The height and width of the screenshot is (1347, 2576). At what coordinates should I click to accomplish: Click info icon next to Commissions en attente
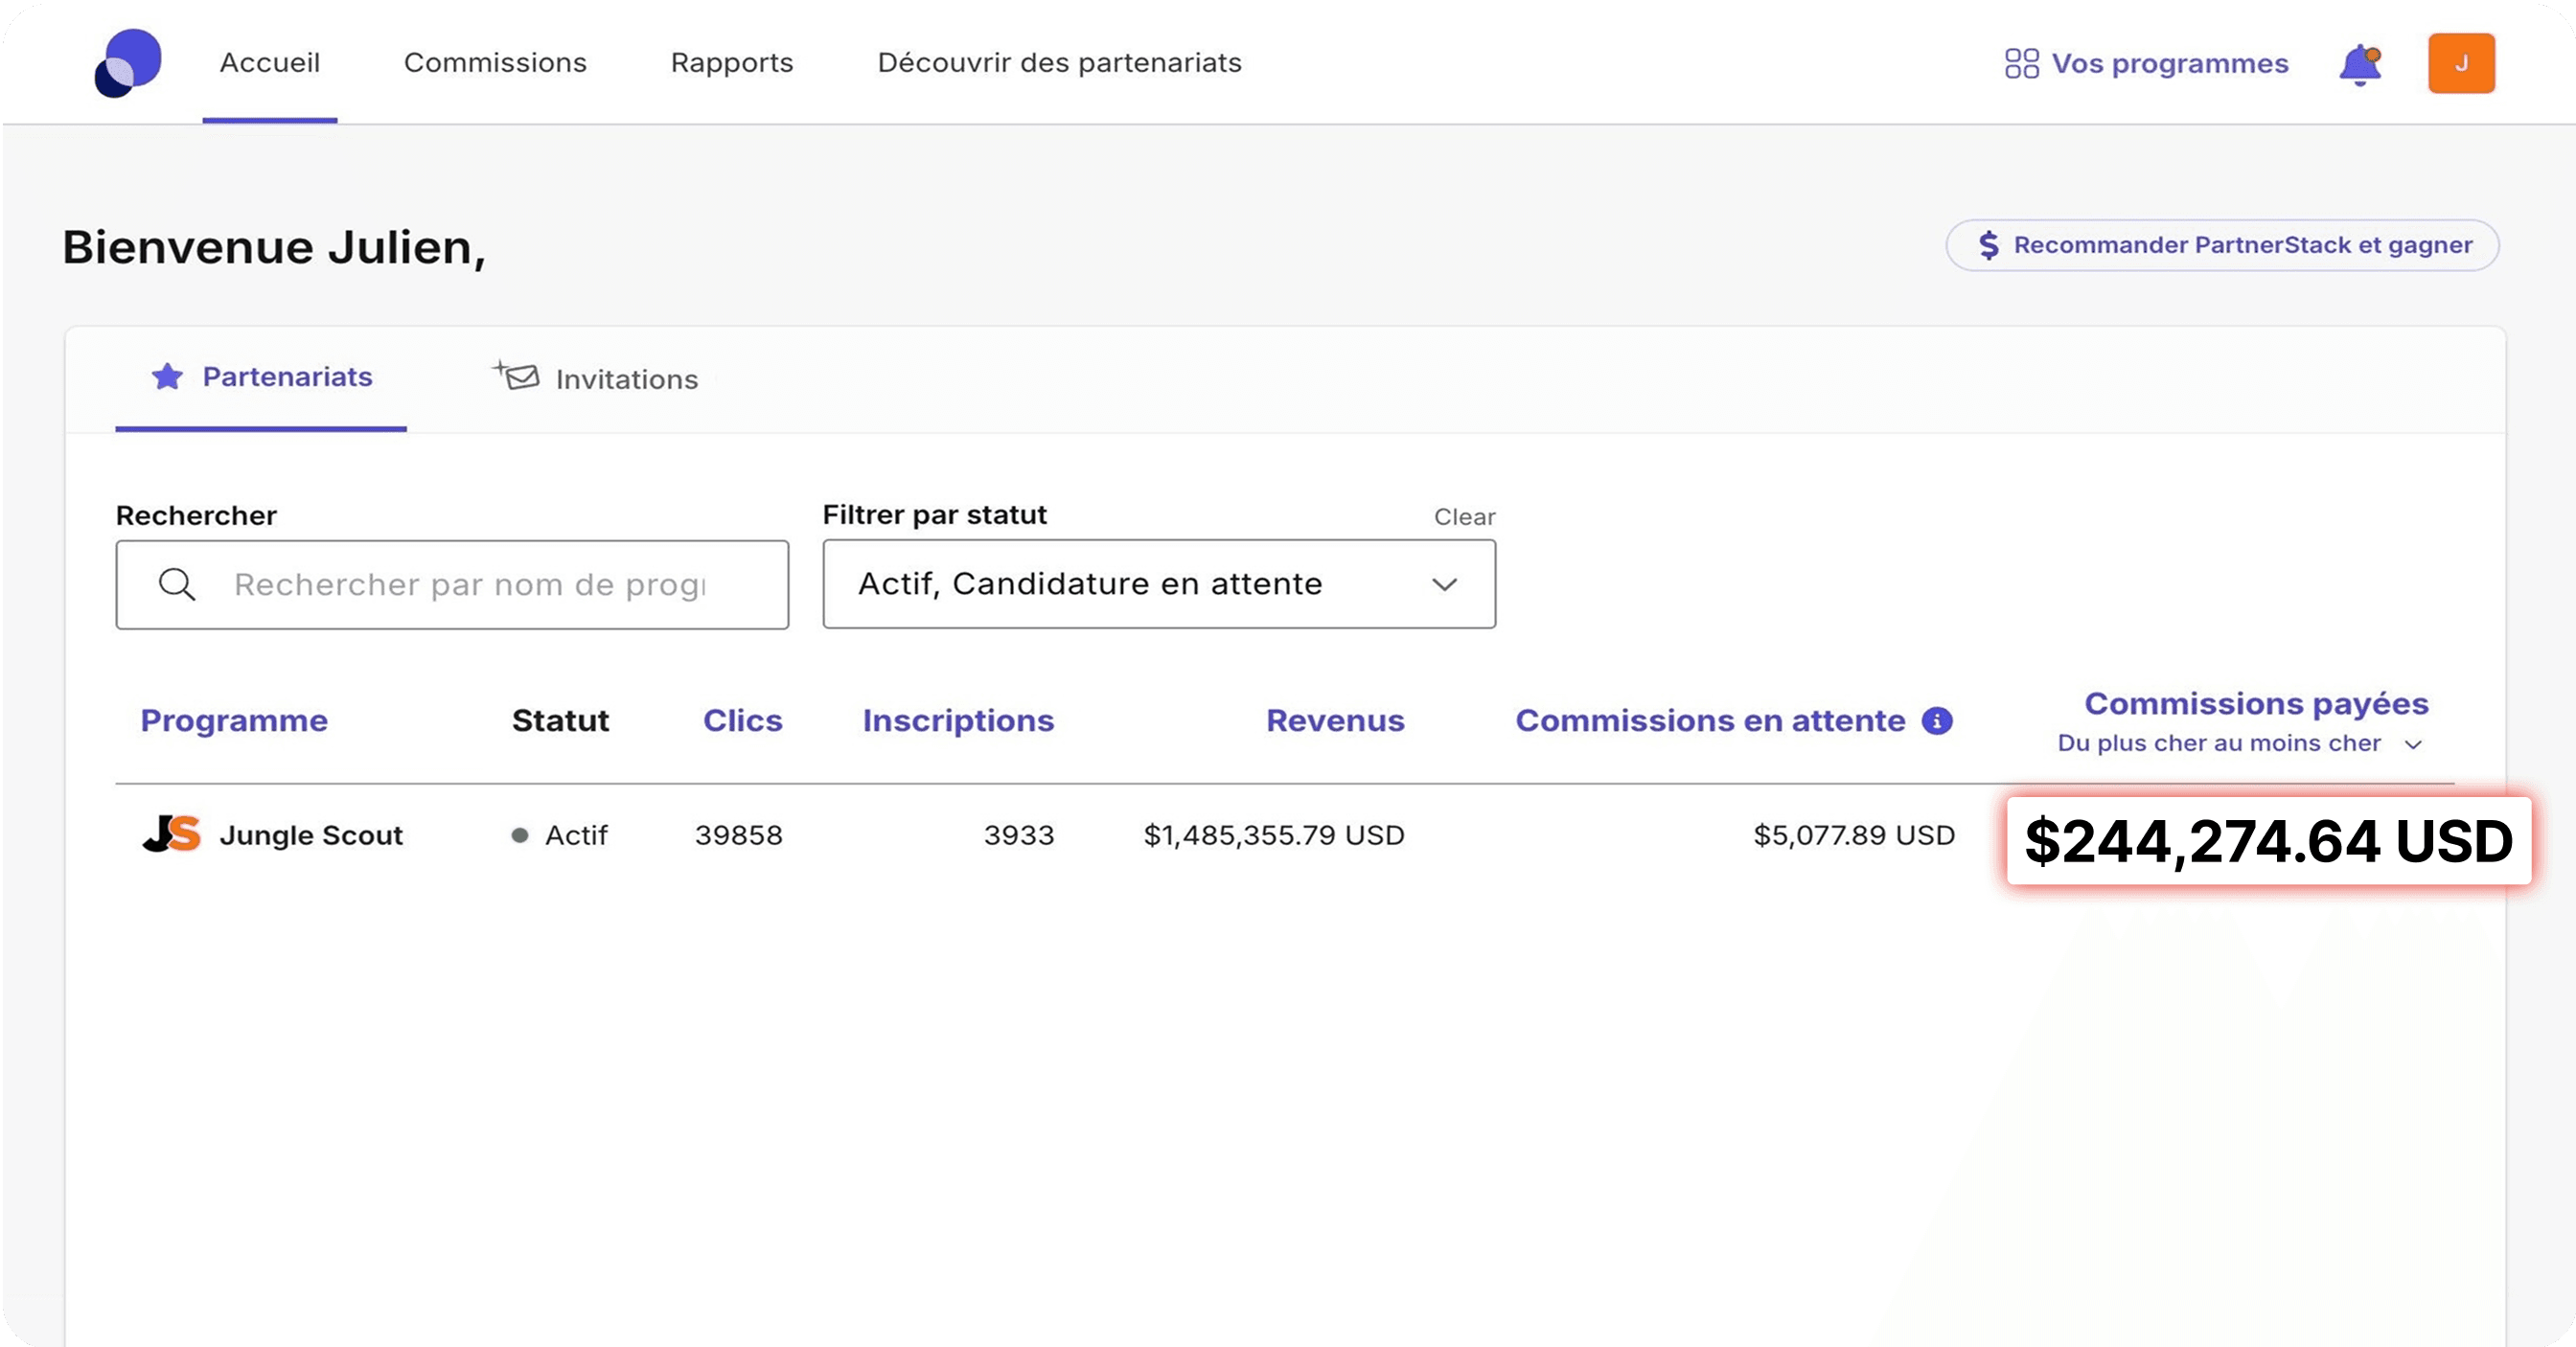point(1937,721)
